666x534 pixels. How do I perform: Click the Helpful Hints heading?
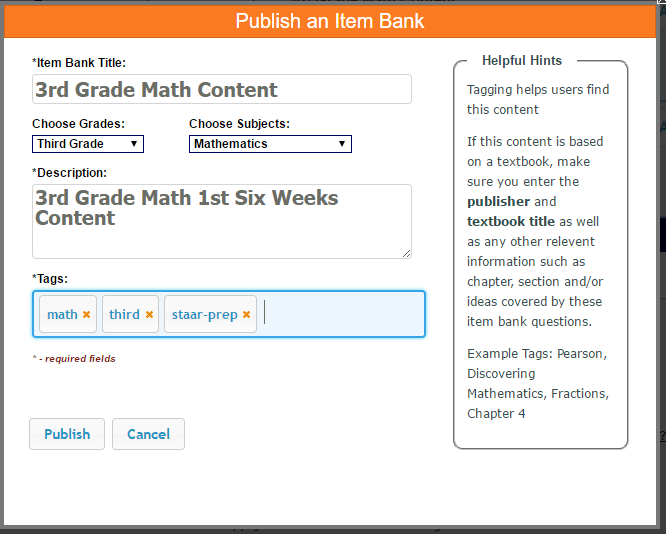(x=522, y=61)
